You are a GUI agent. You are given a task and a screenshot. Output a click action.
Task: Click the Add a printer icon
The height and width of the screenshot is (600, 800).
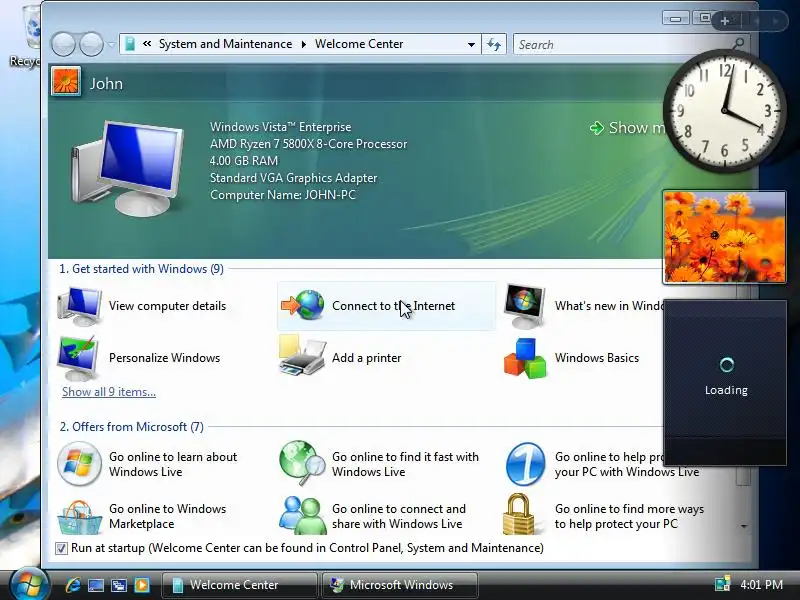tap(302, 356)
